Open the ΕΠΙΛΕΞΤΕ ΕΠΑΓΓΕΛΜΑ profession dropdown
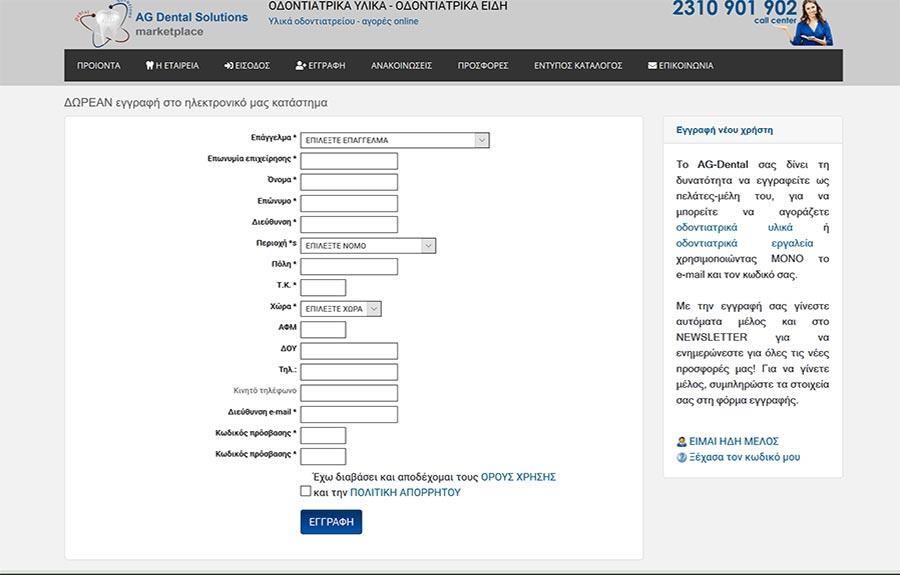The height and width of the screenshot is (575, 900). tap(395, 140)
